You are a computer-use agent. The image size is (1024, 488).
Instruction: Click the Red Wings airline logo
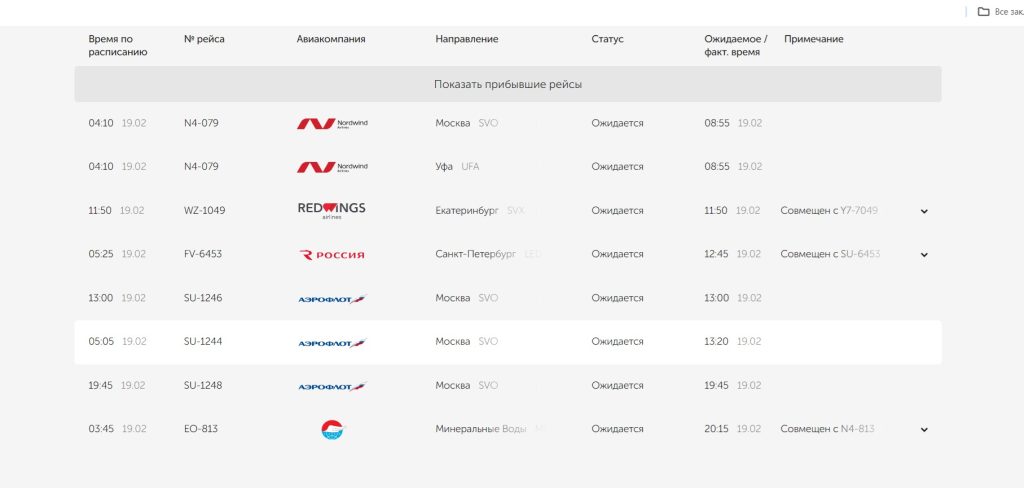(332, 210)
